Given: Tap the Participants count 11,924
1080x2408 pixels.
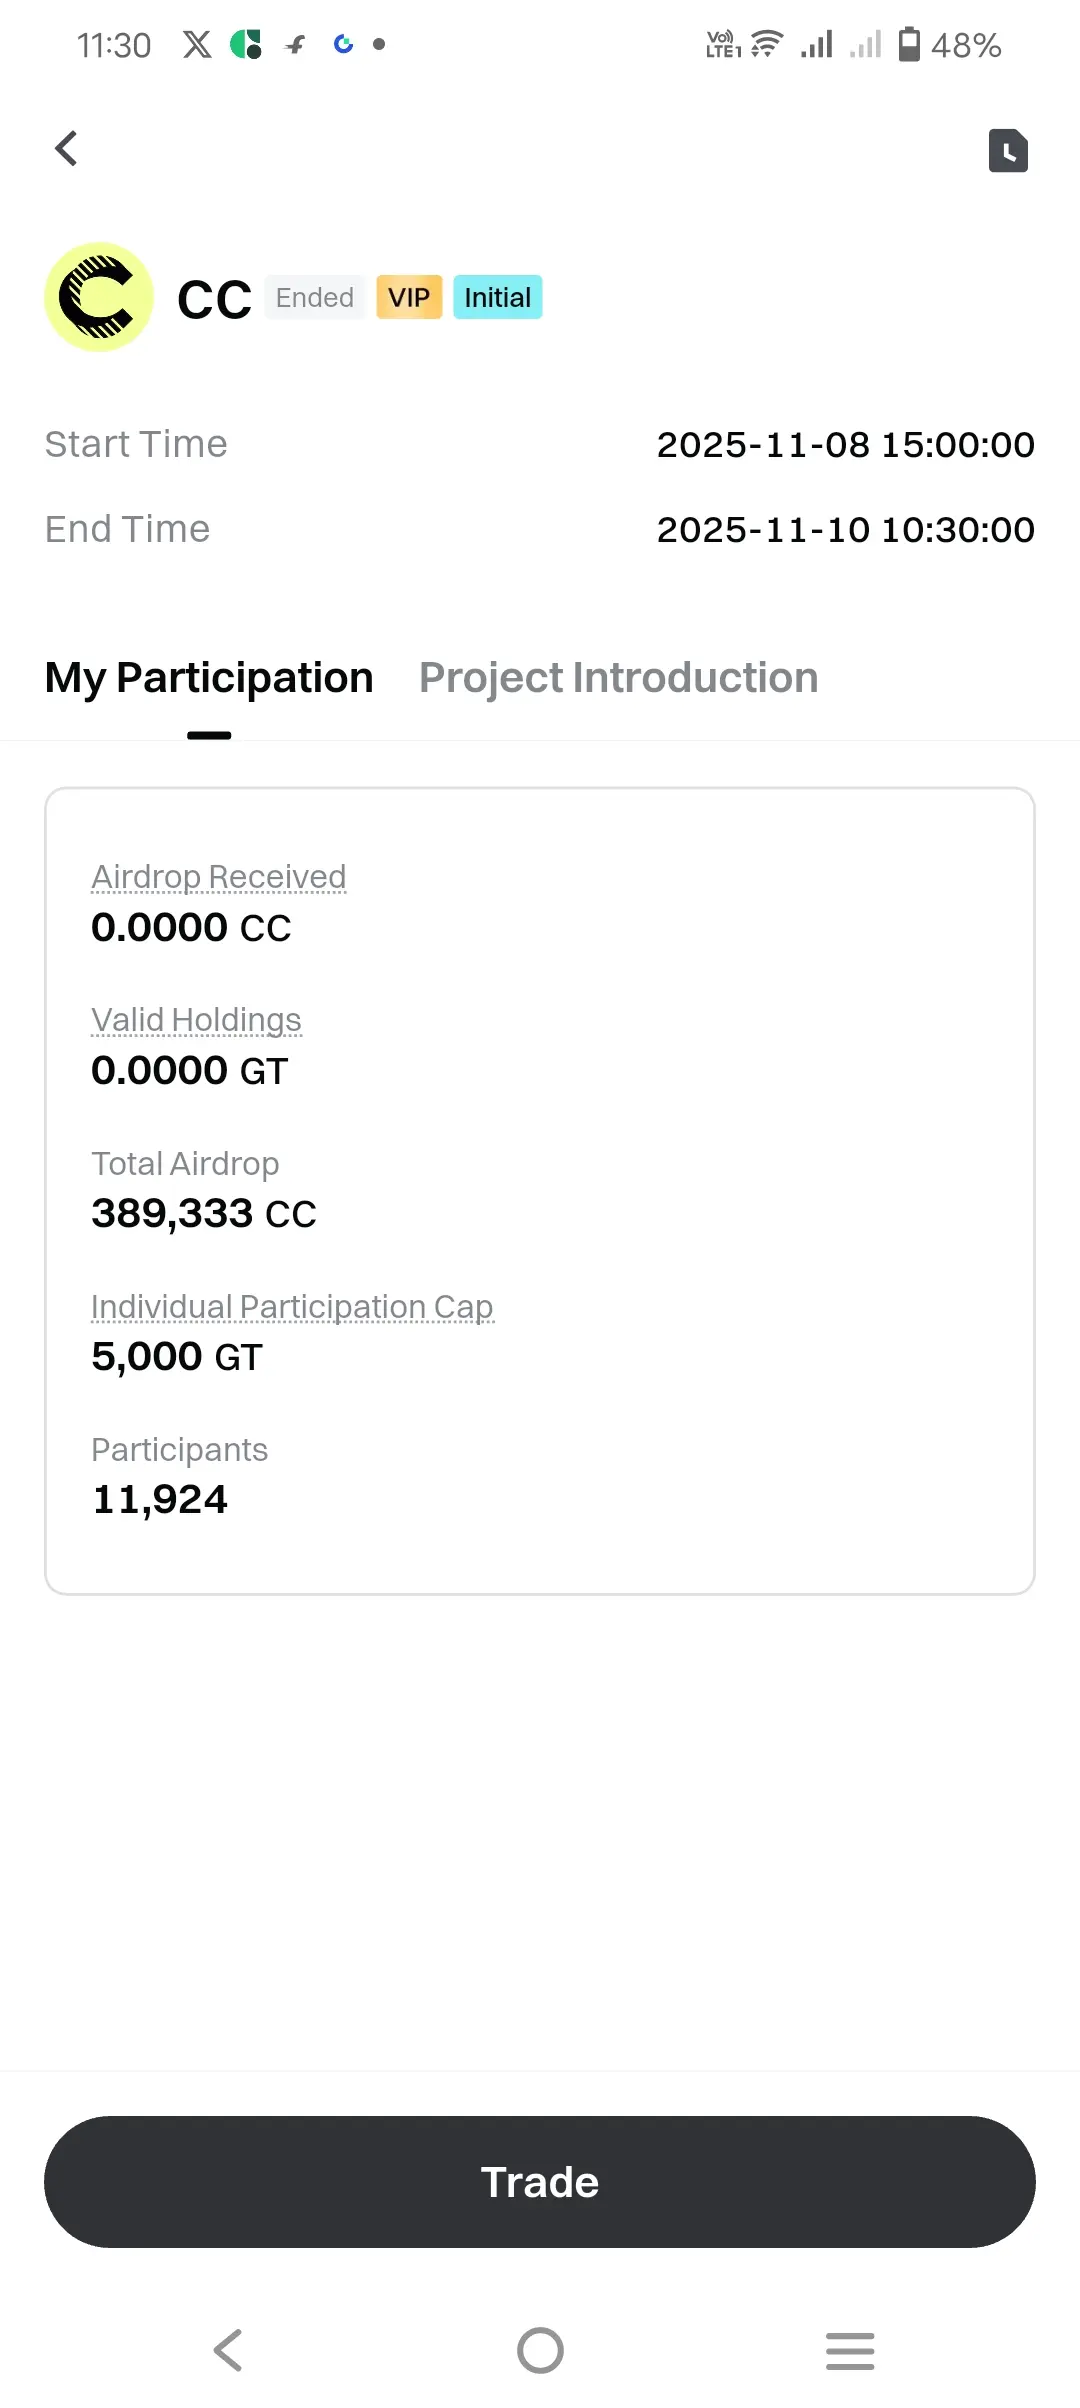Looking at the screenshot, I should point(160,1500).
